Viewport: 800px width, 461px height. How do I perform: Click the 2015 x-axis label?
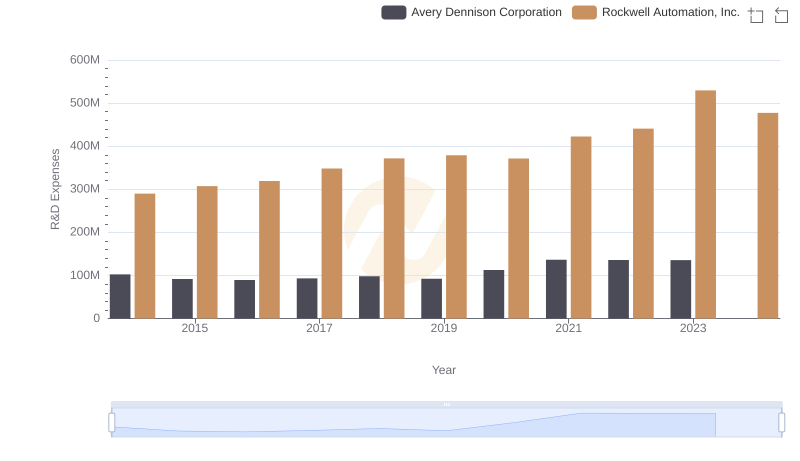point(194,328)
